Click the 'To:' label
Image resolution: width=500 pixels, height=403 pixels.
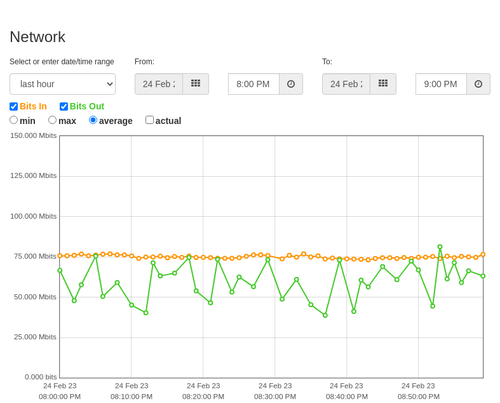pos(327,62)
